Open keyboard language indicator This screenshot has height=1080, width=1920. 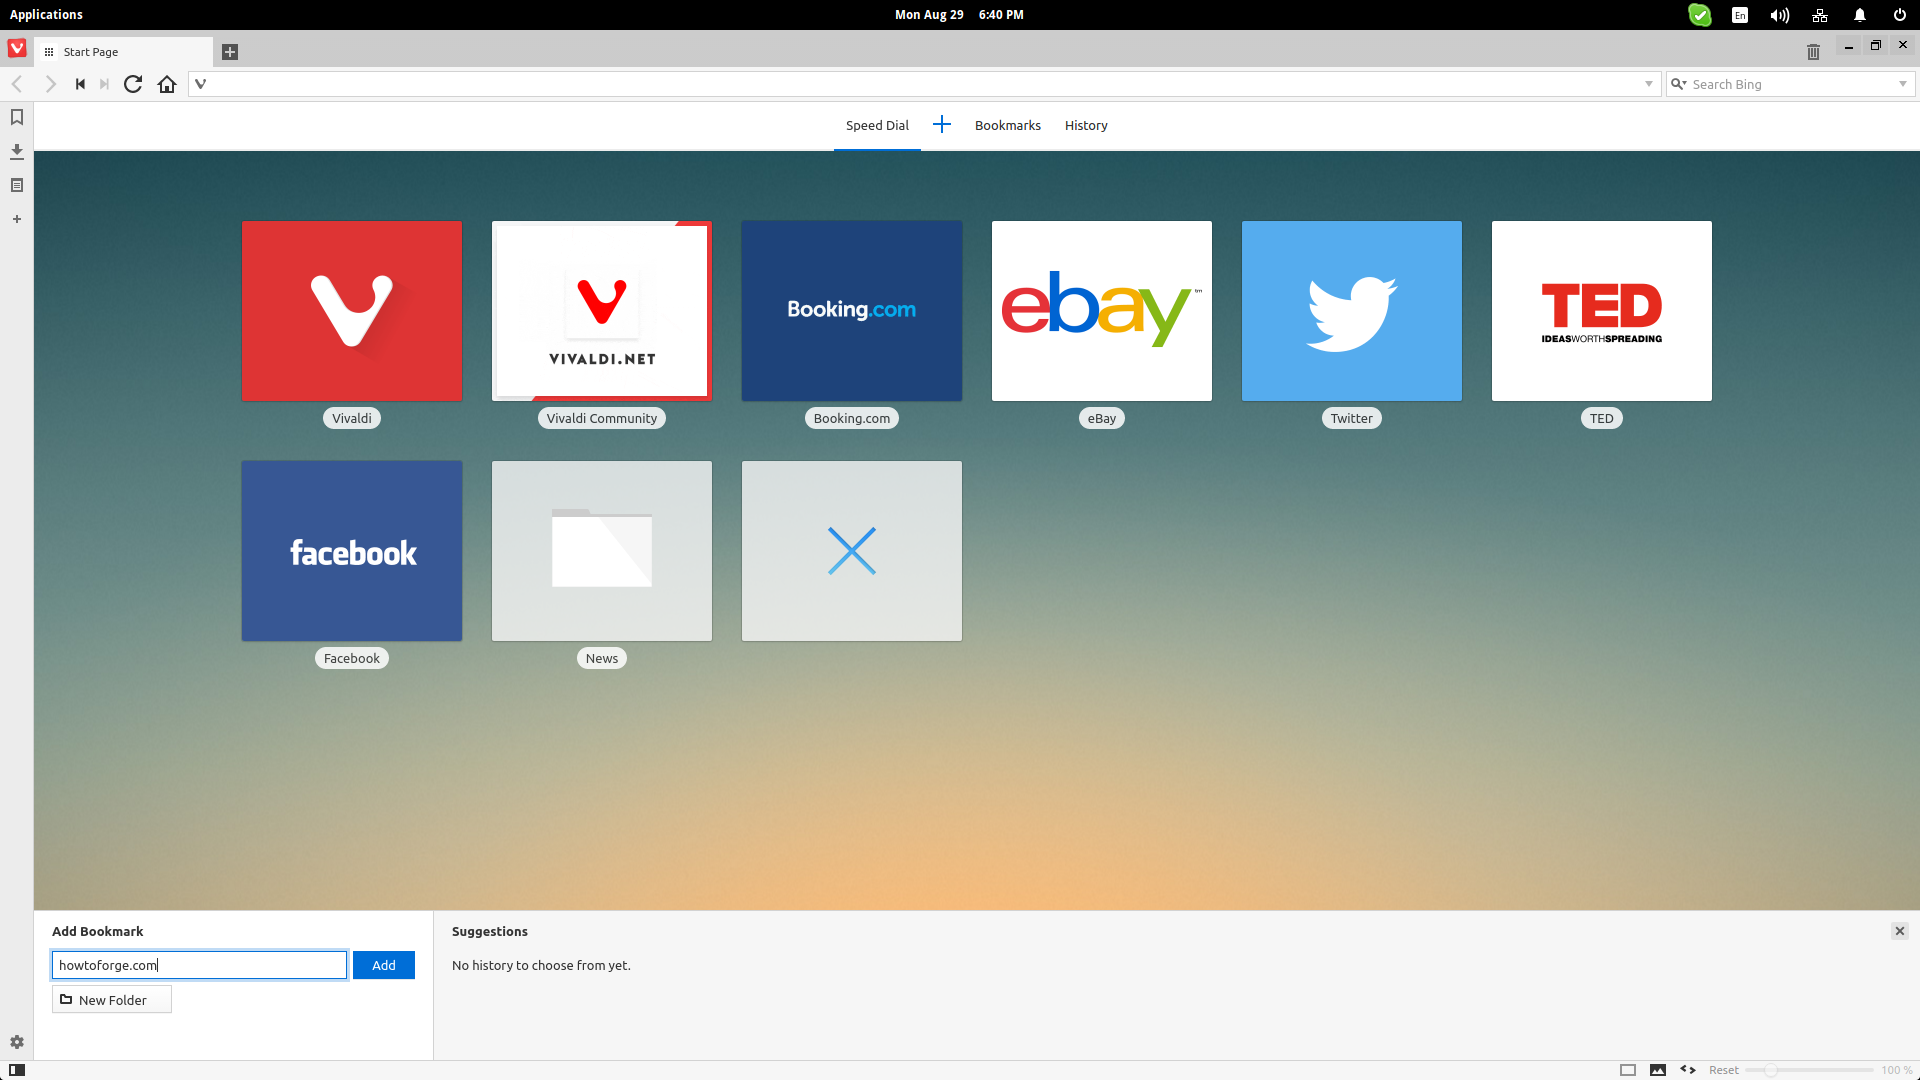click(1740, 14)
